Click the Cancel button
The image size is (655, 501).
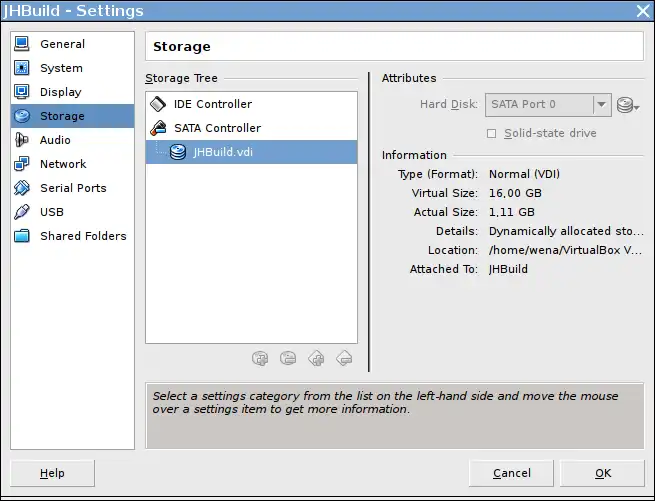pyautogui.click(x=511, y=473)
